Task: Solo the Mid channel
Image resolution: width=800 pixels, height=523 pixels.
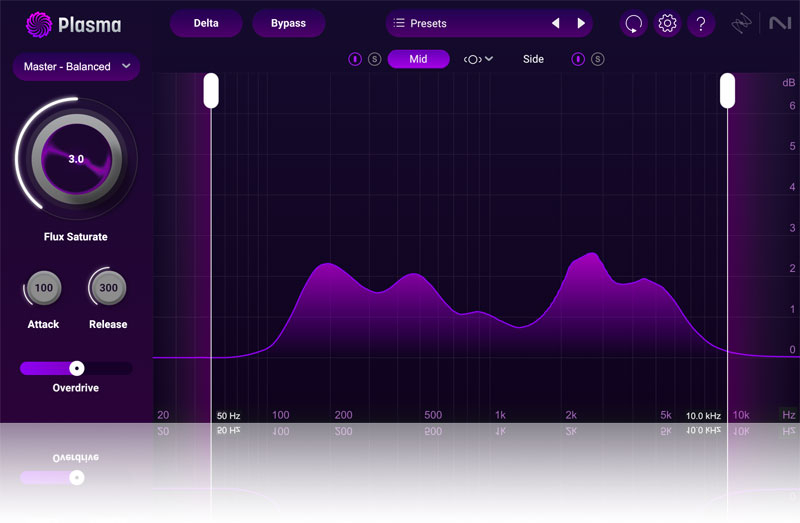Action: [x=374, y=59]
